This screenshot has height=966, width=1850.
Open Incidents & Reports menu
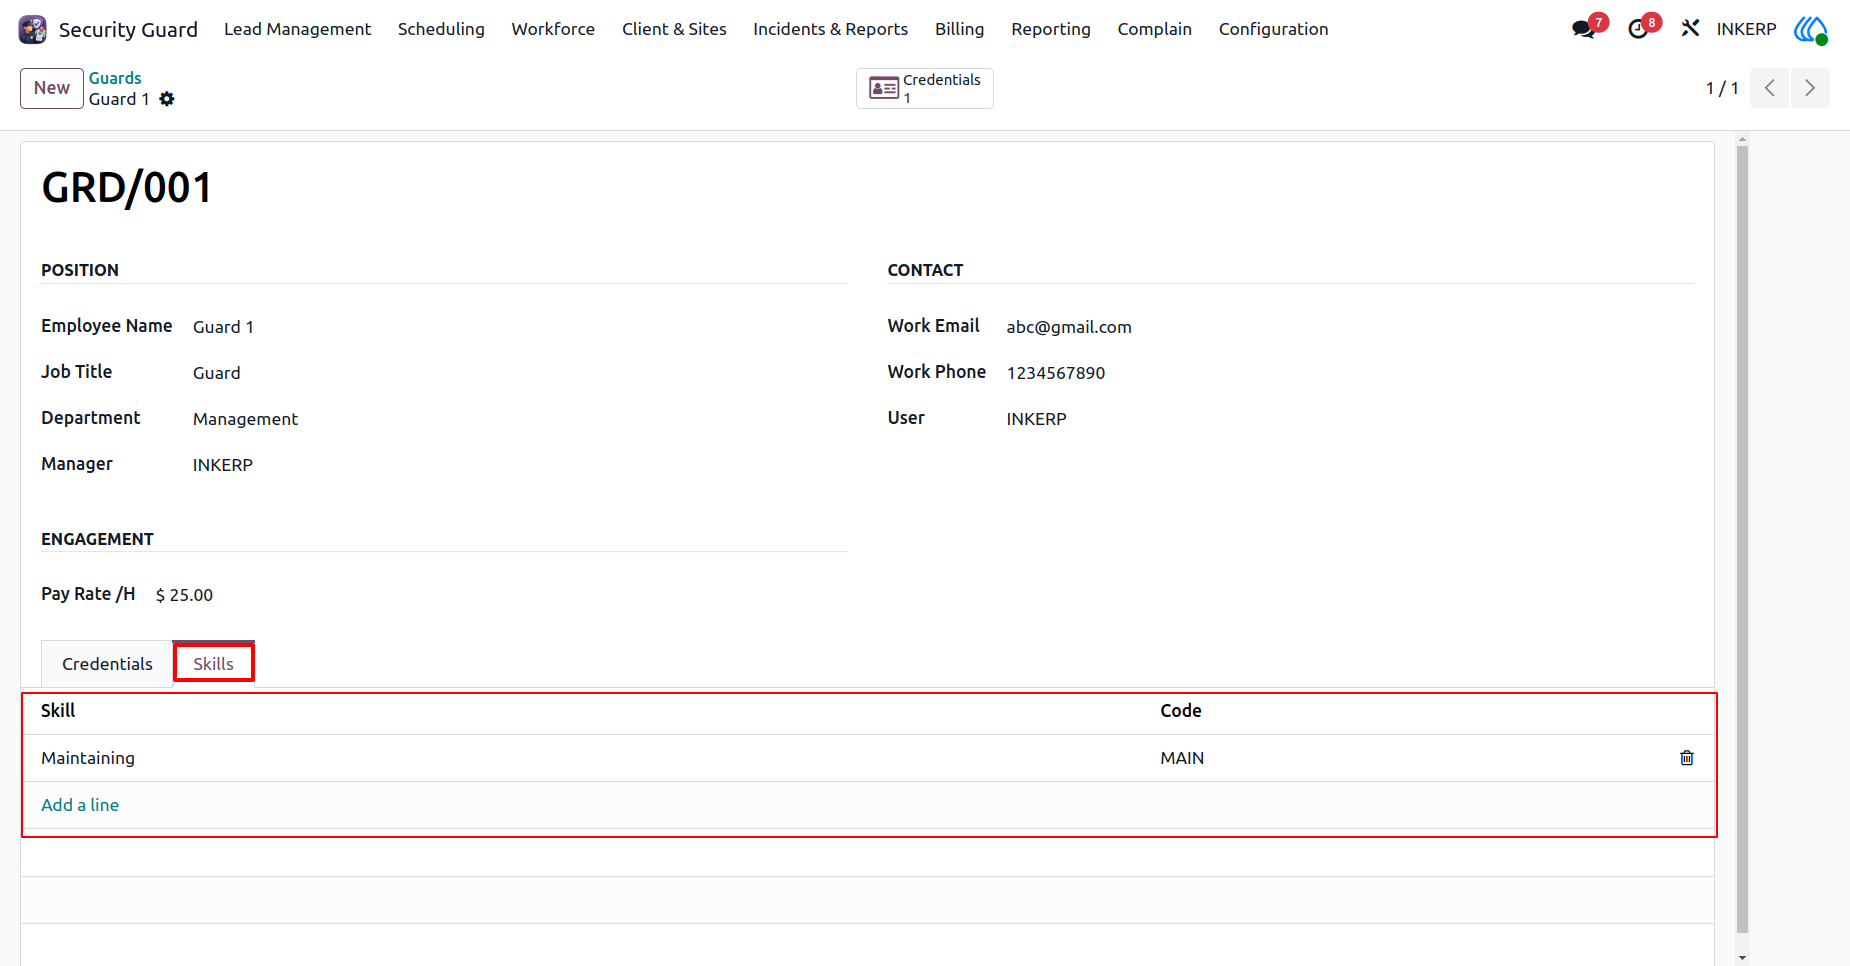831,29
